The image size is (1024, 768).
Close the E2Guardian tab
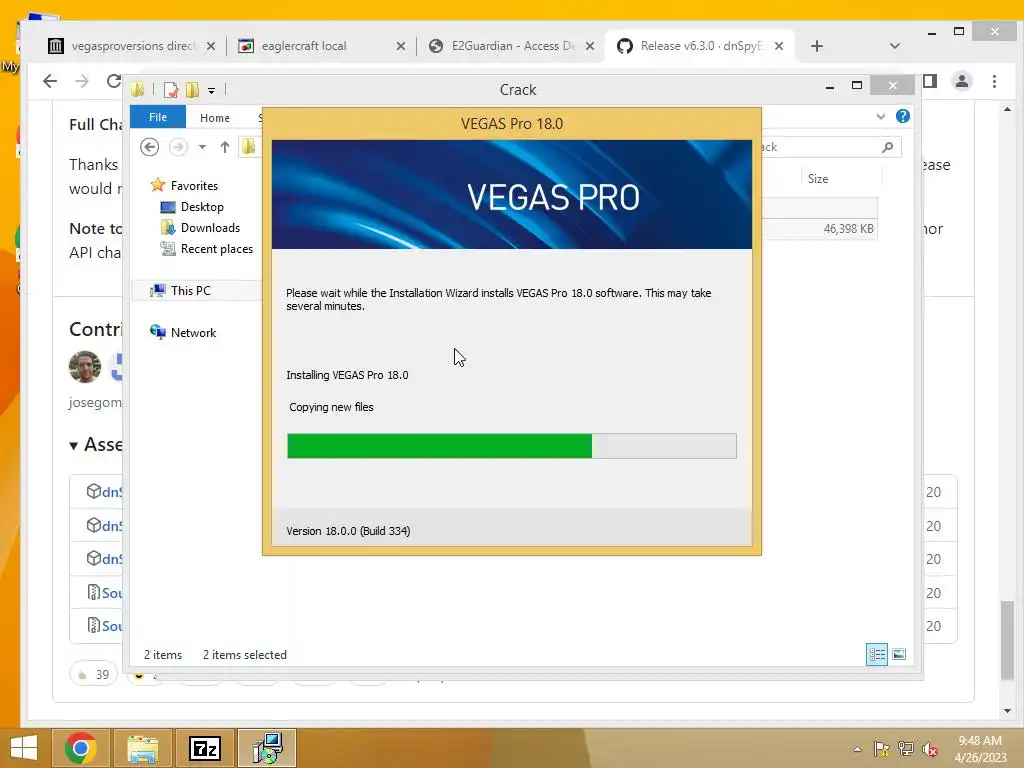pyautogui.click(x=590, y=46)
